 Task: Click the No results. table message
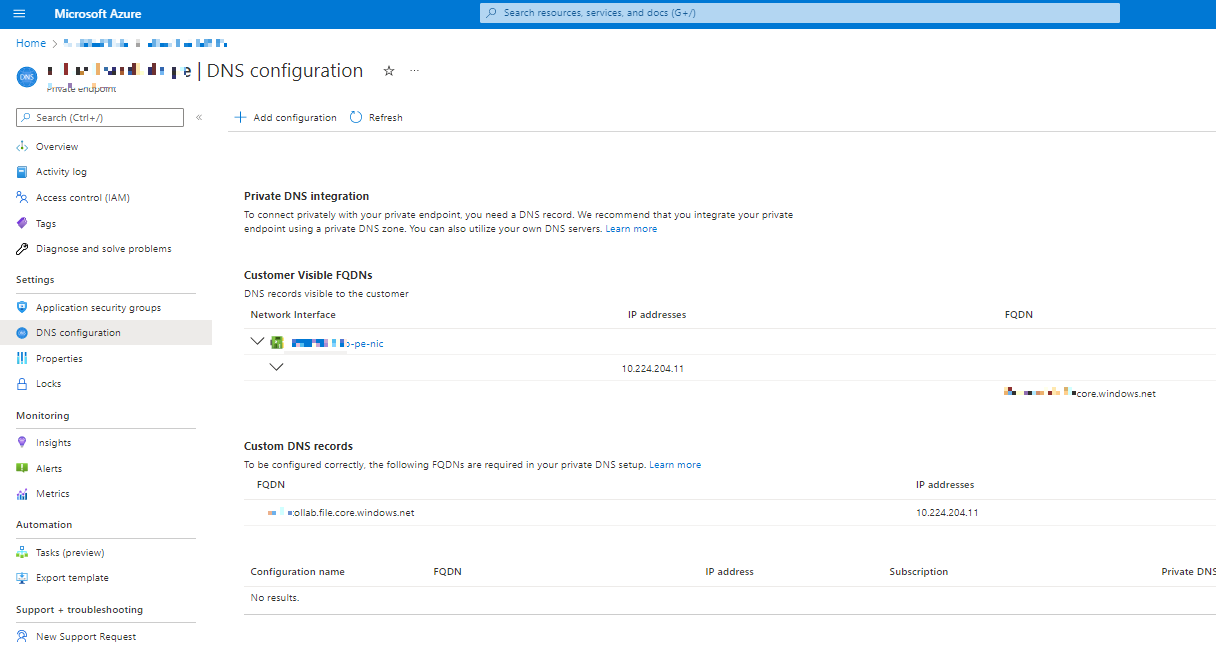pyautogui.click(x=275, y=598)
